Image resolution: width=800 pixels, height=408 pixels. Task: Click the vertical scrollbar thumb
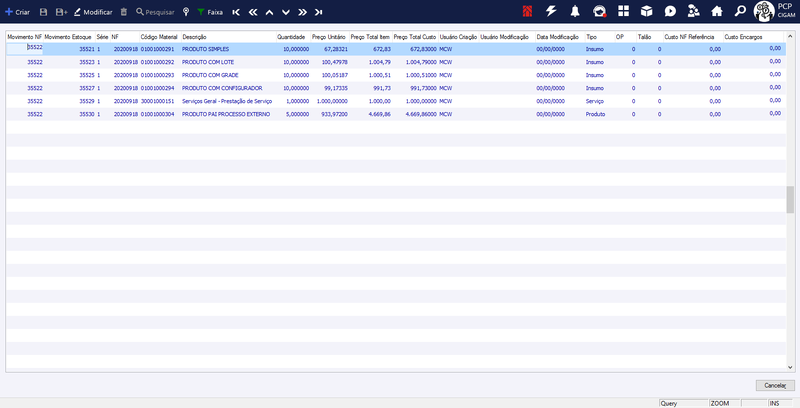coord(790,199)
